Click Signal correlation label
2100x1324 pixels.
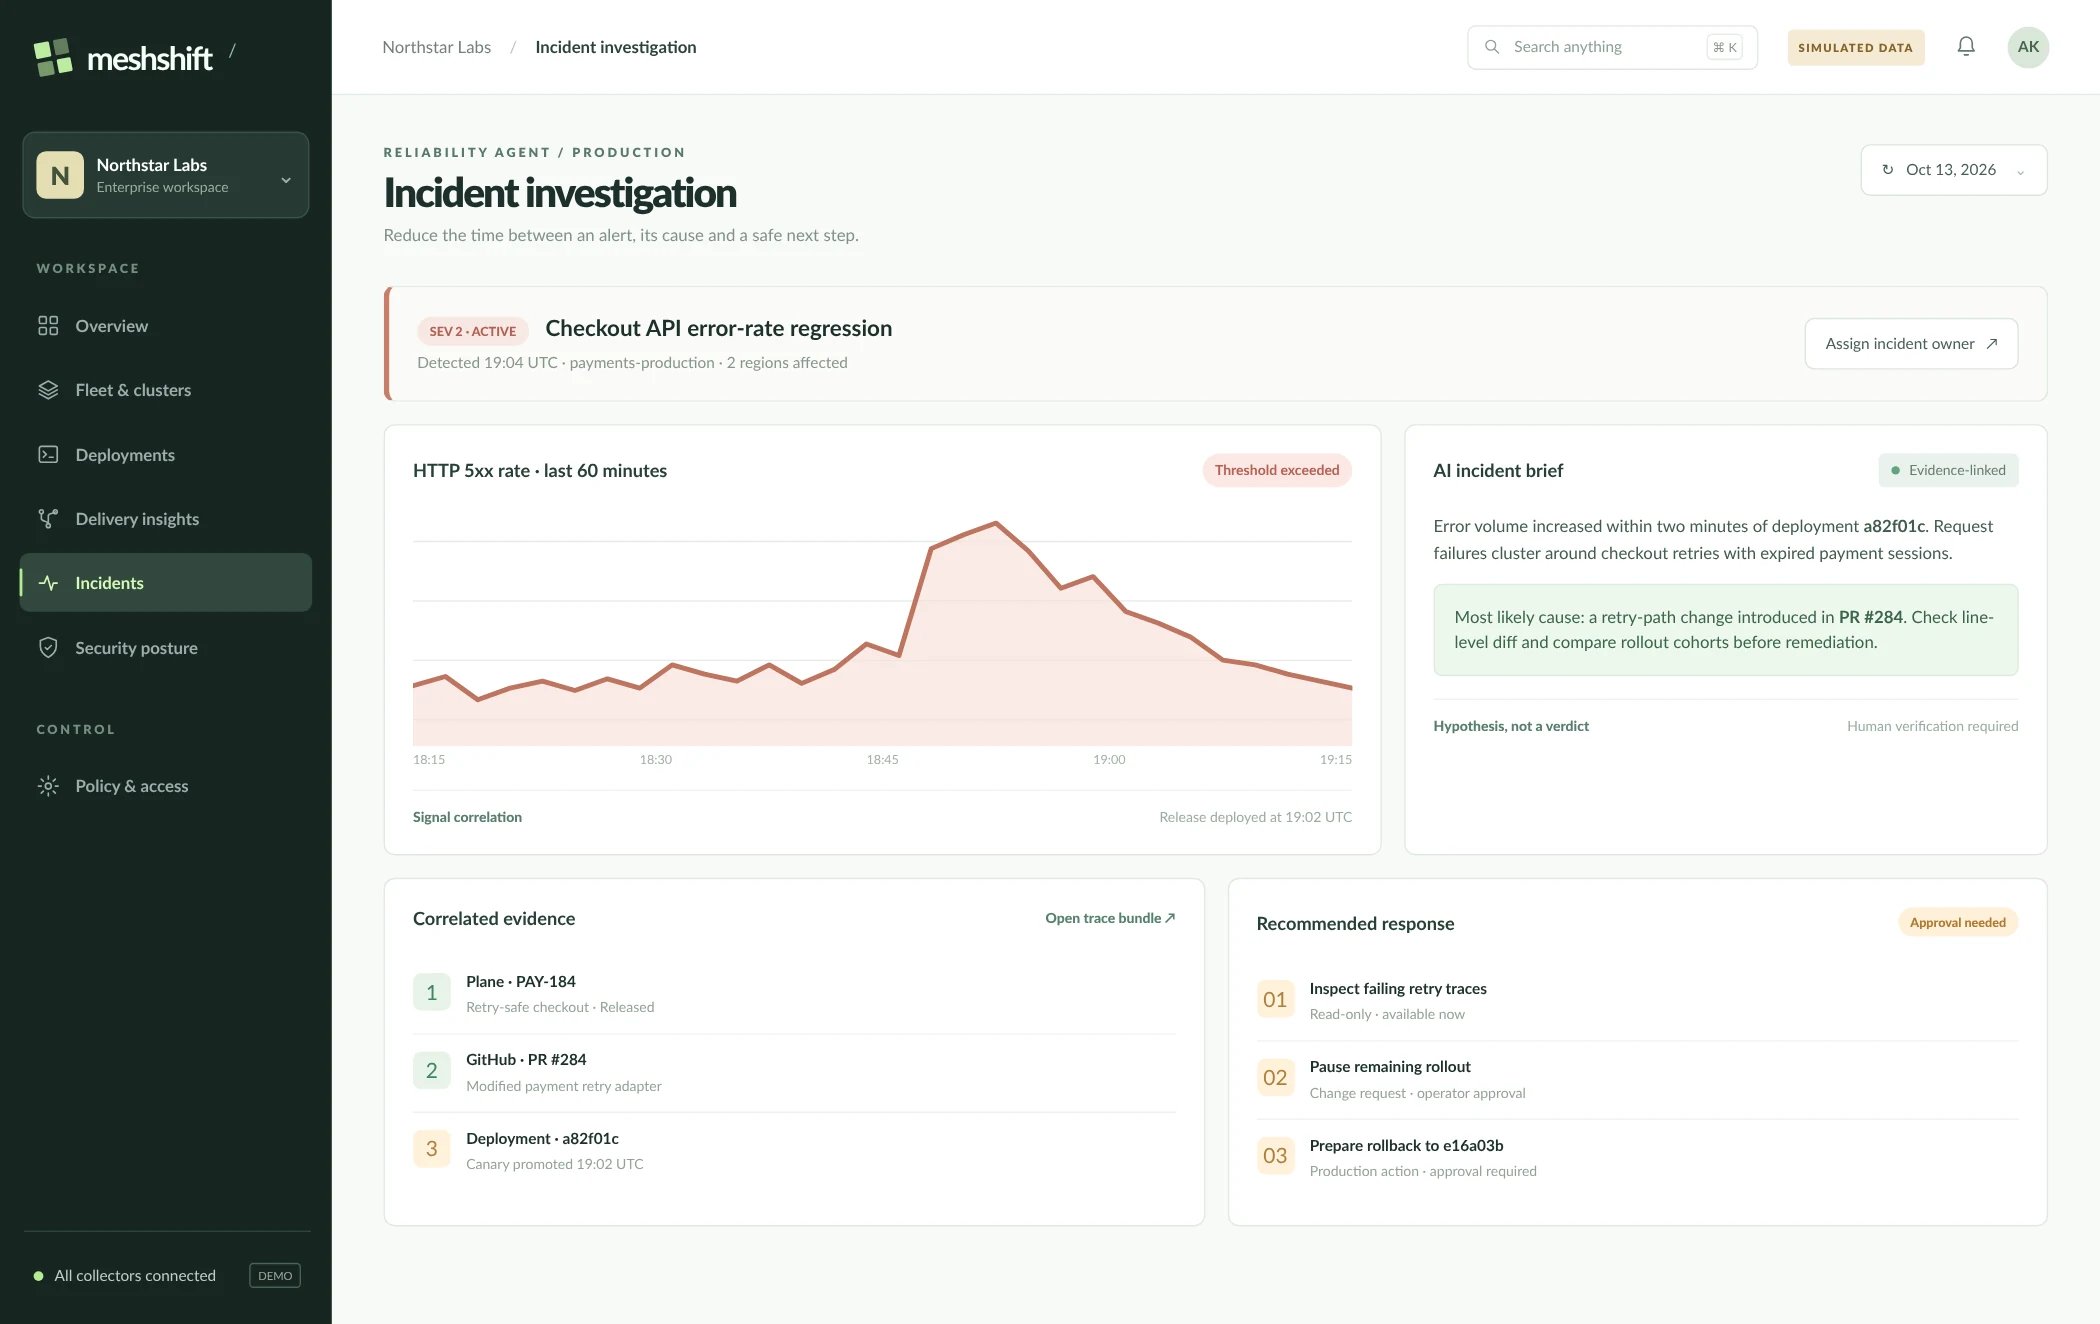467,817
